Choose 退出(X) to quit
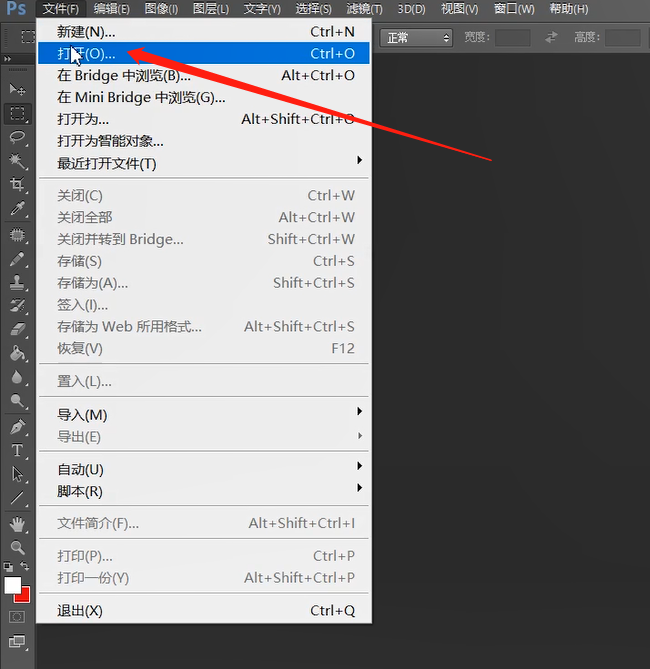 pyautogui.click(x=204, y=611)
